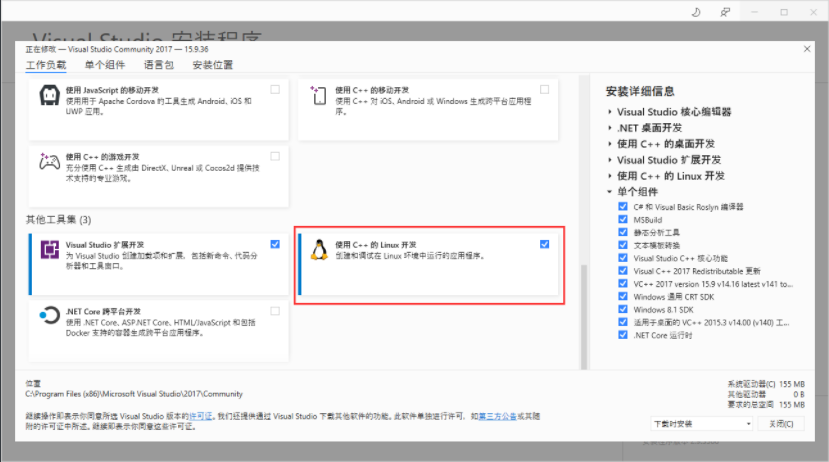Uncheck Windows 通用 CRT SDK checkbox
The image size is (829, 462).
tap(623, 297)
